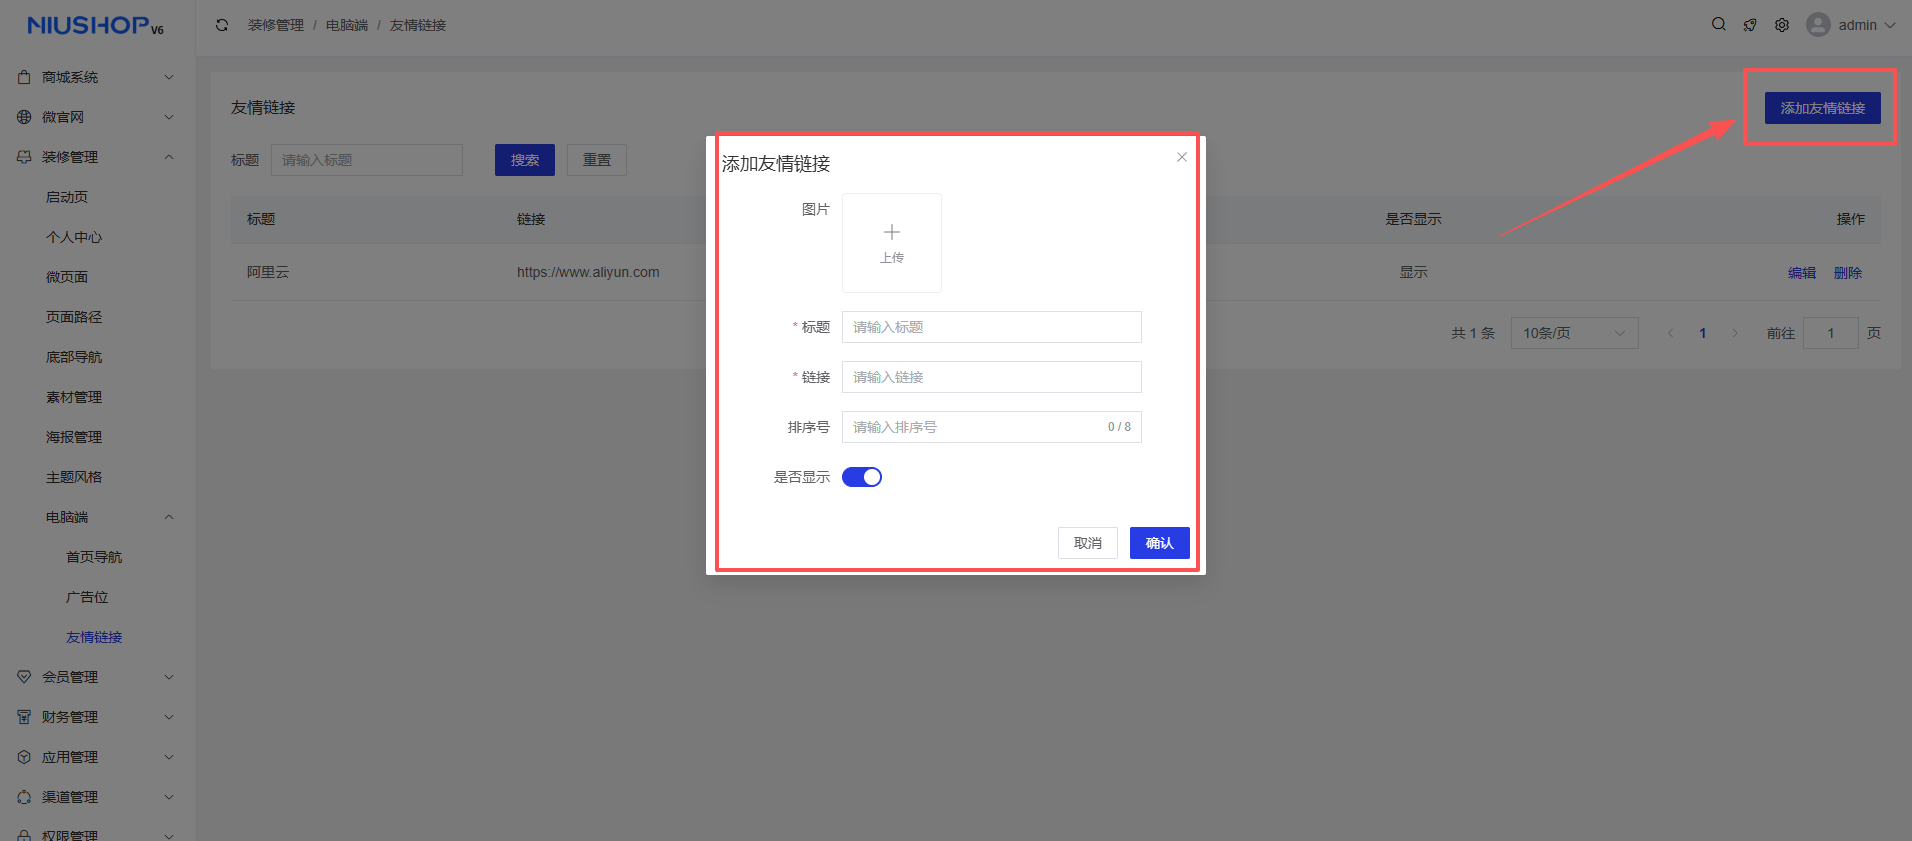1912x841 pixels.
Task: Expand the 微官网 menu chevron
Action: pyautogui.click(x=169, y=117)
